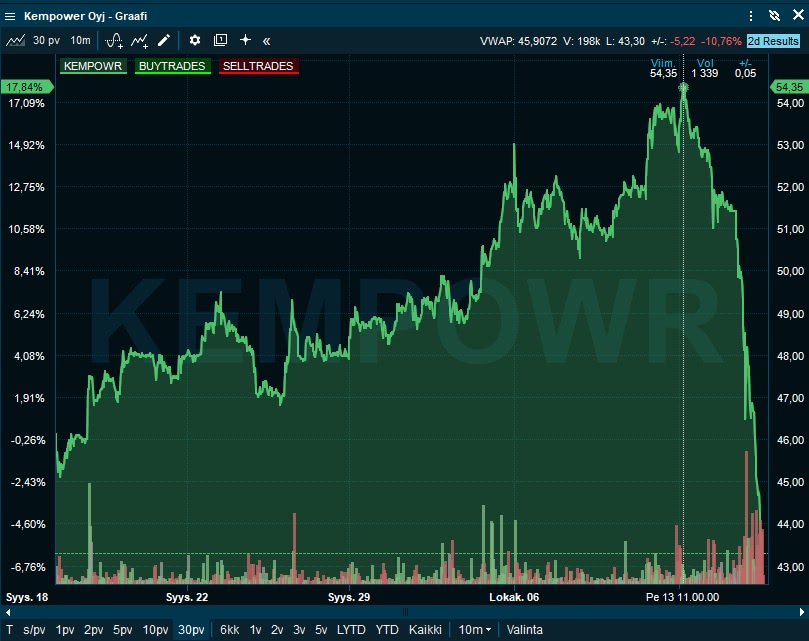Viewport: 809px width, 641px height.
Task: Open the 30 pv period selector in toolbar
Action: (x=46, y=40)
